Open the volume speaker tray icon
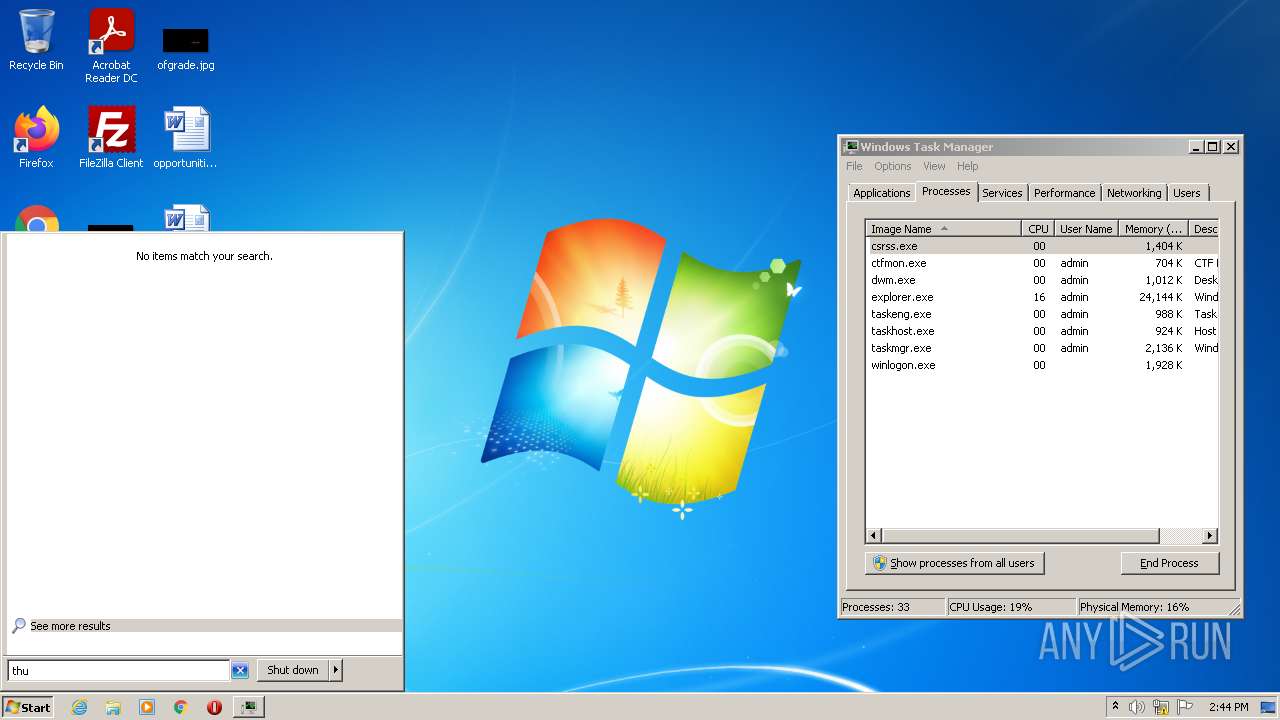The width and height of the screenshot is (1280, 720). (1137, 707)
